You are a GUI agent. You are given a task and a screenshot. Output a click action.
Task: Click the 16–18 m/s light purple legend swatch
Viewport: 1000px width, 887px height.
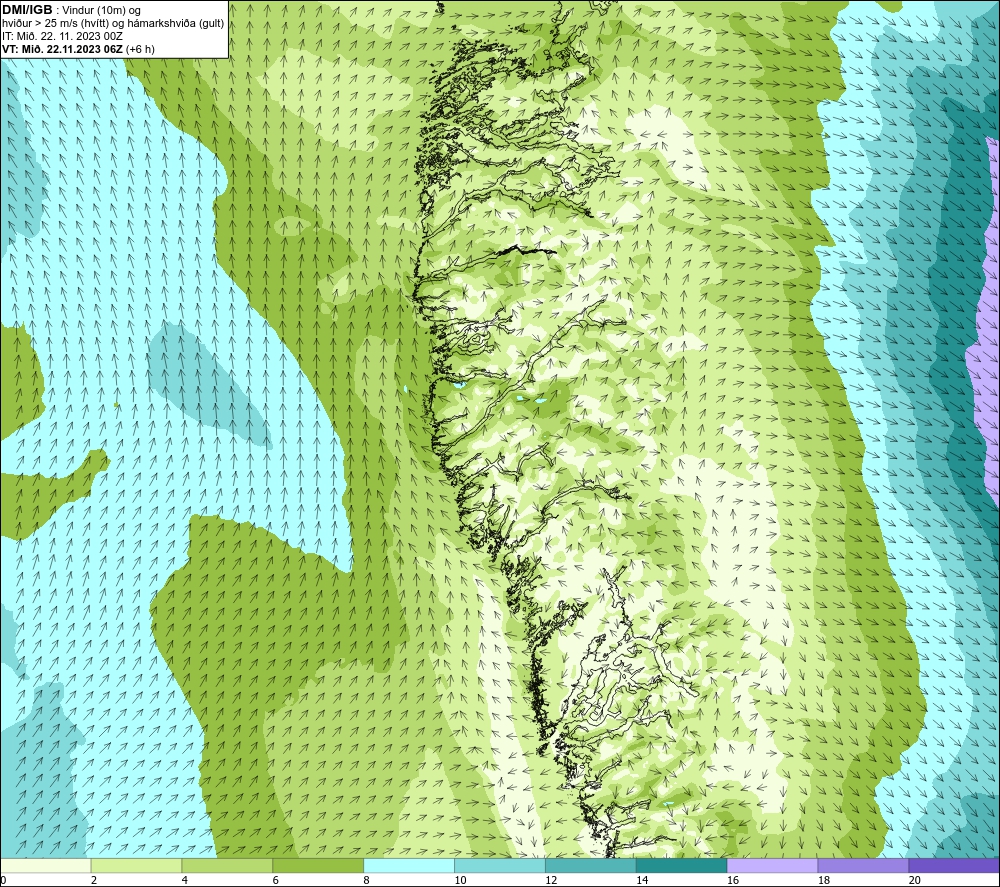pyautogui.click(x=772, y=866)
